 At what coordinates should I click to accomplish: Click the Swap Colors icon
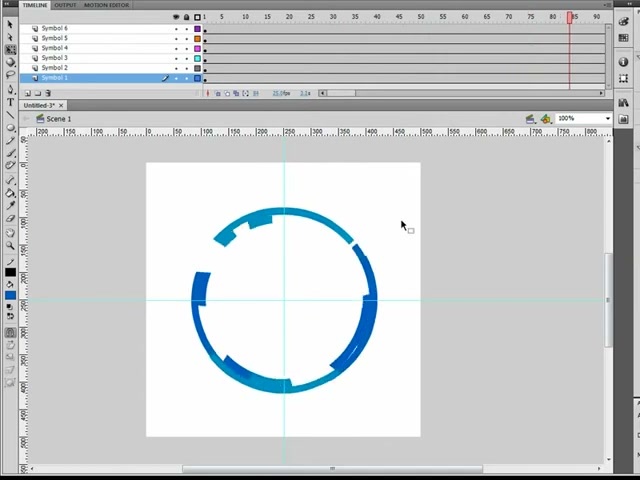(10, 316)
